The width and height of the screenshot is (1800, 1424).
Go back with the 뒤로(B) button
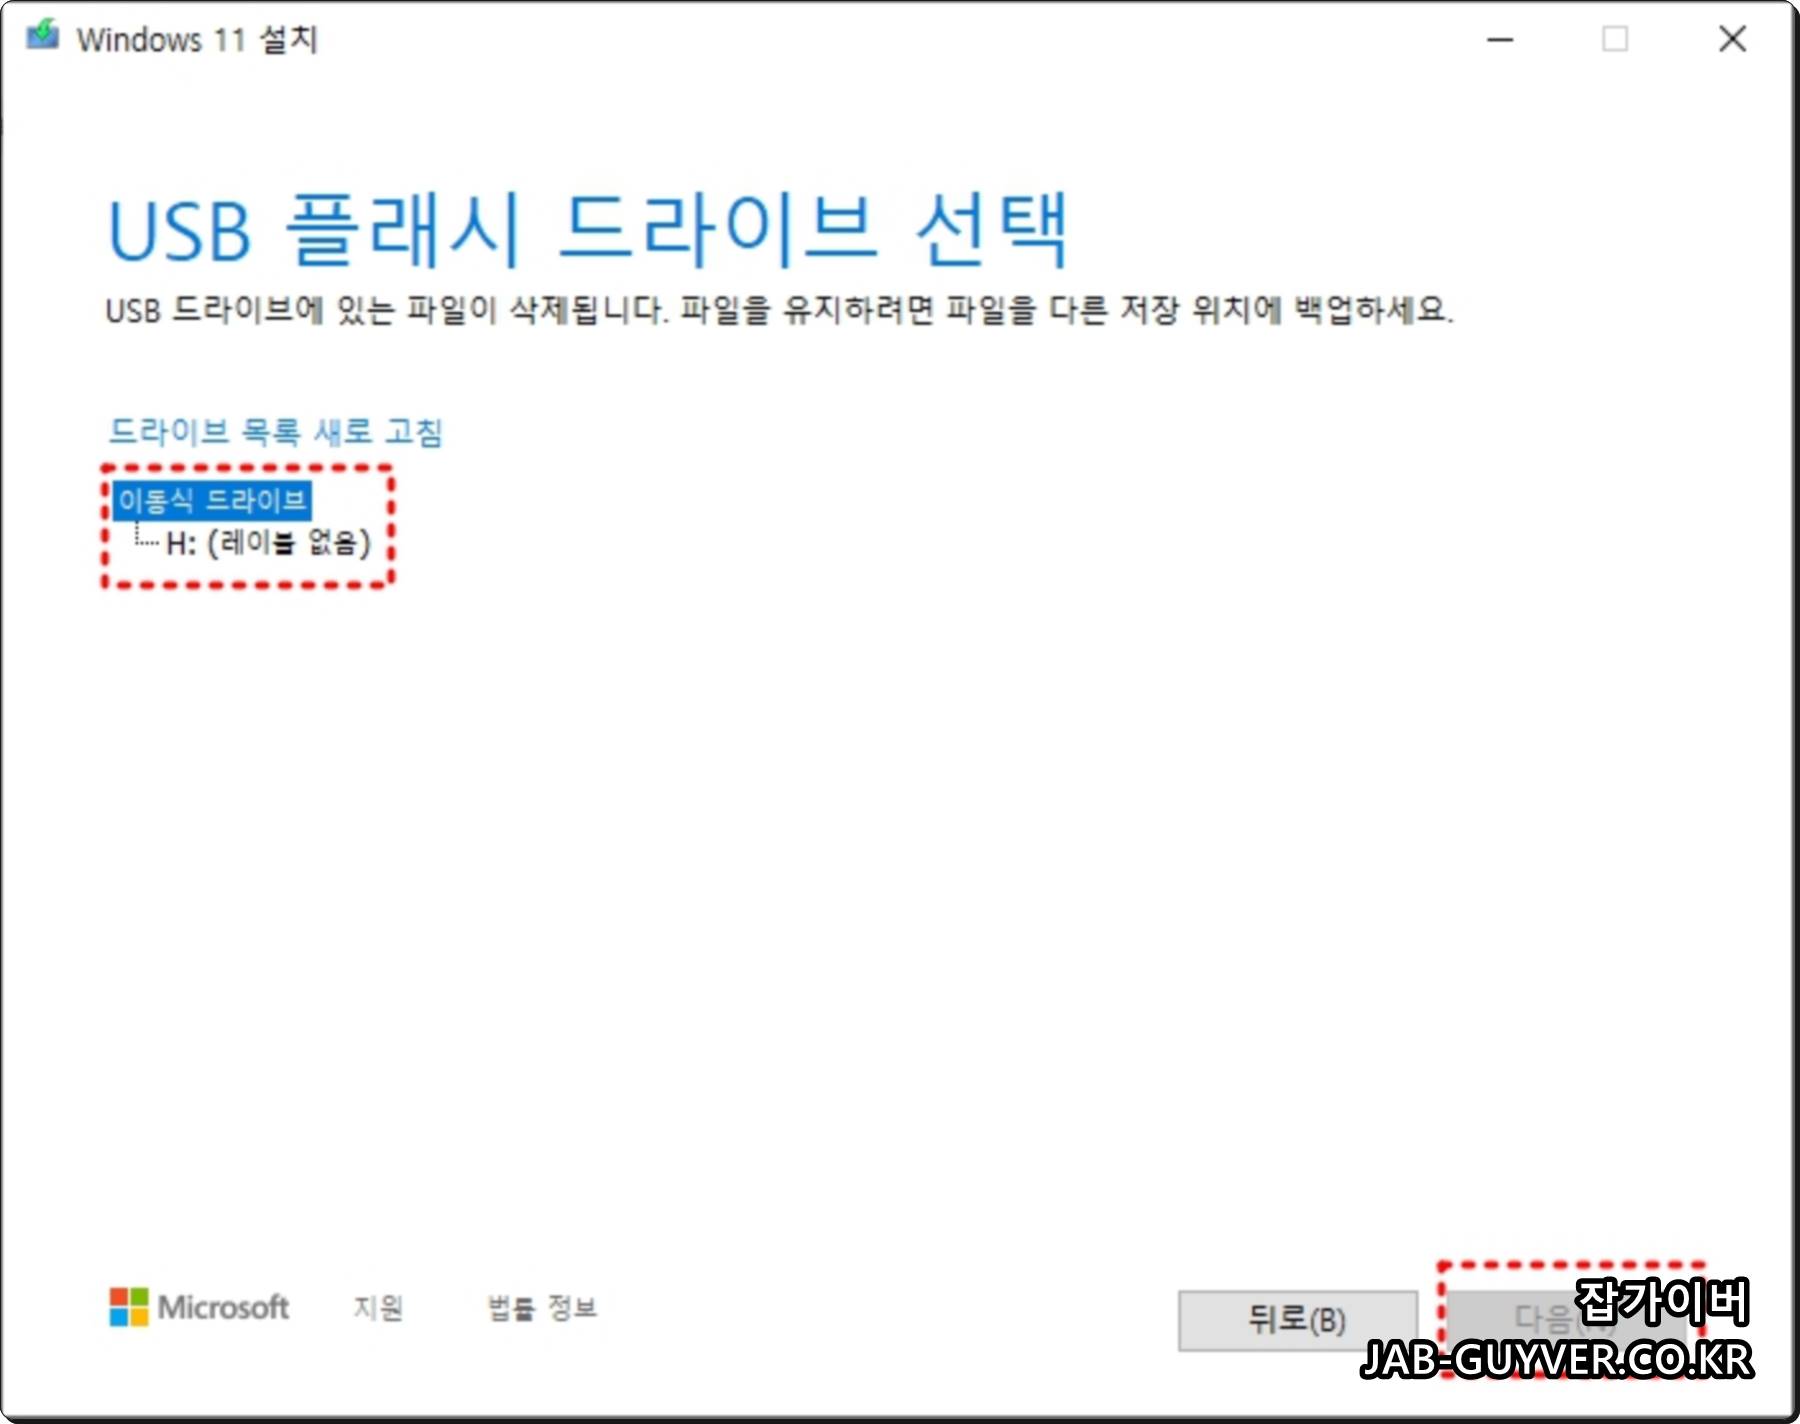[1298, 1320]
